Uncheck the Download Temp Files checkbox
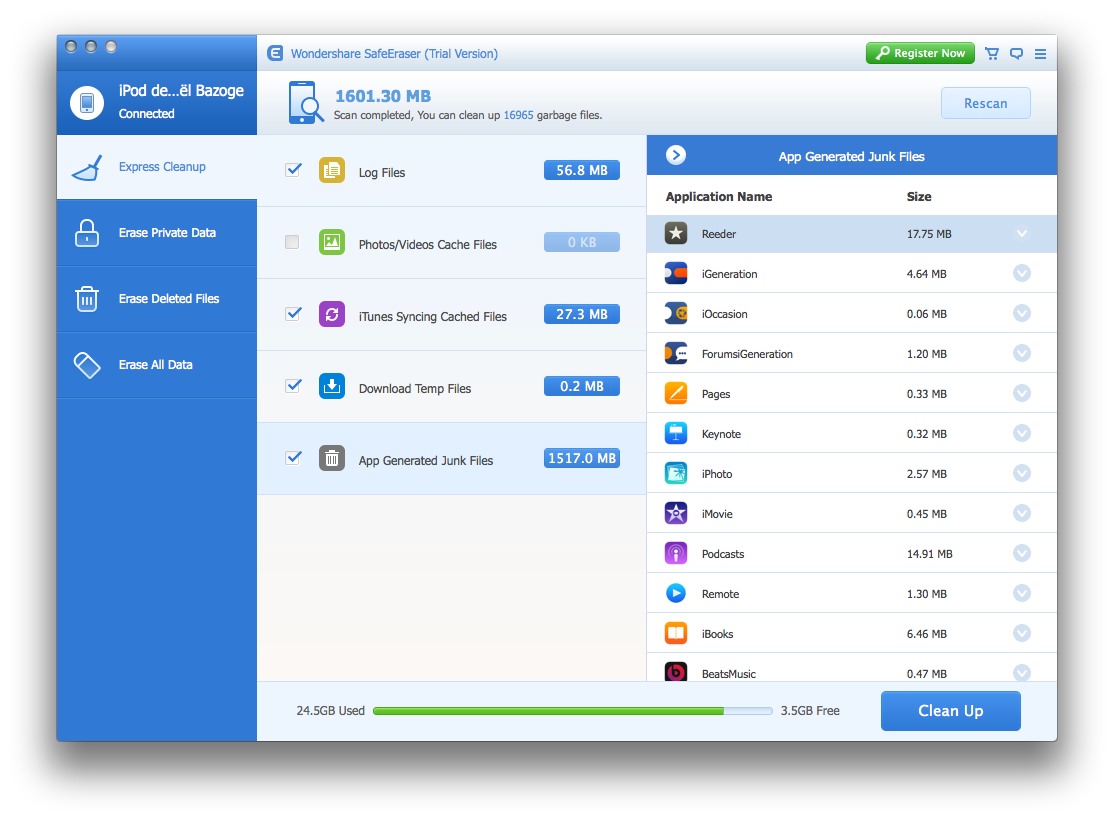Image resolution: width=1114 pixels, height=820 pixels. [x=293, y=386]
